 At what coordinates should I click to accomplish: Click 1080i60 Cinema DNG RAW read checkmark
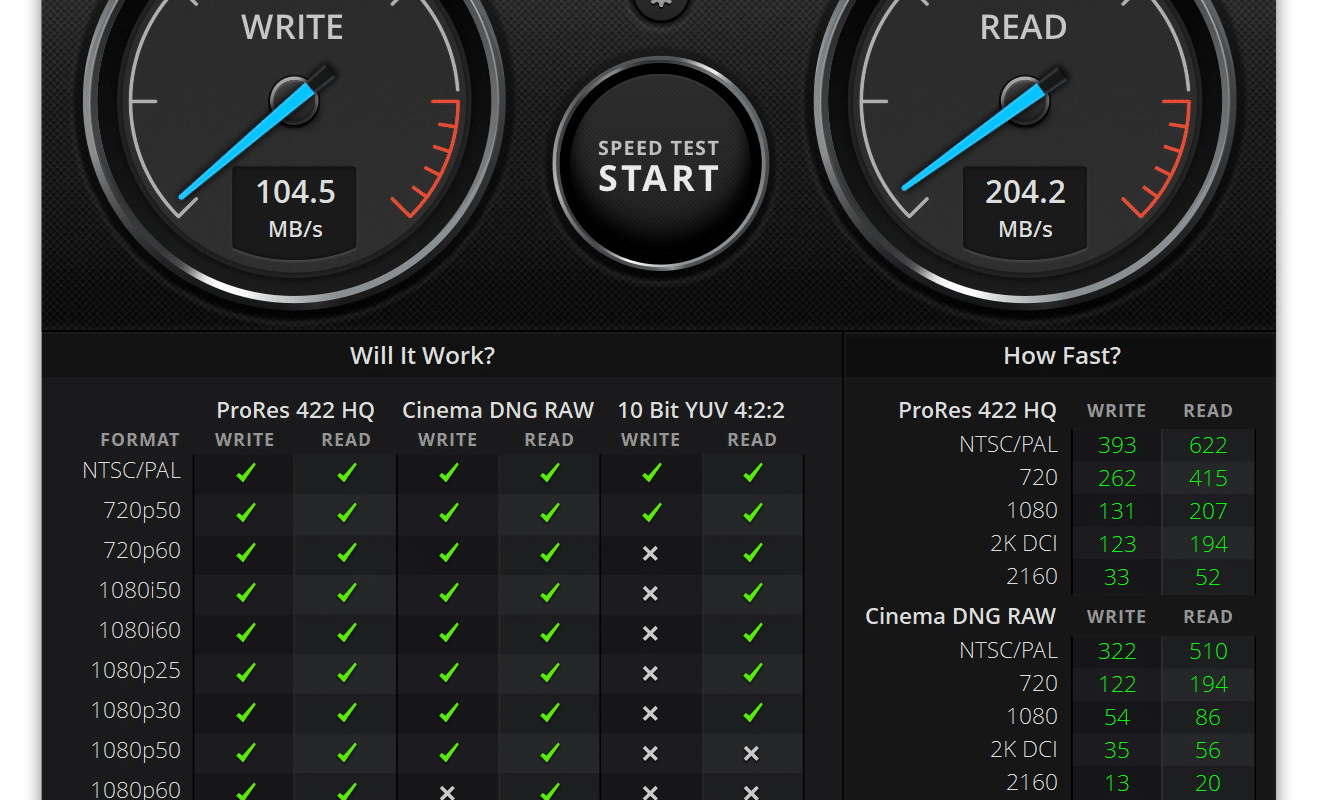549,633
